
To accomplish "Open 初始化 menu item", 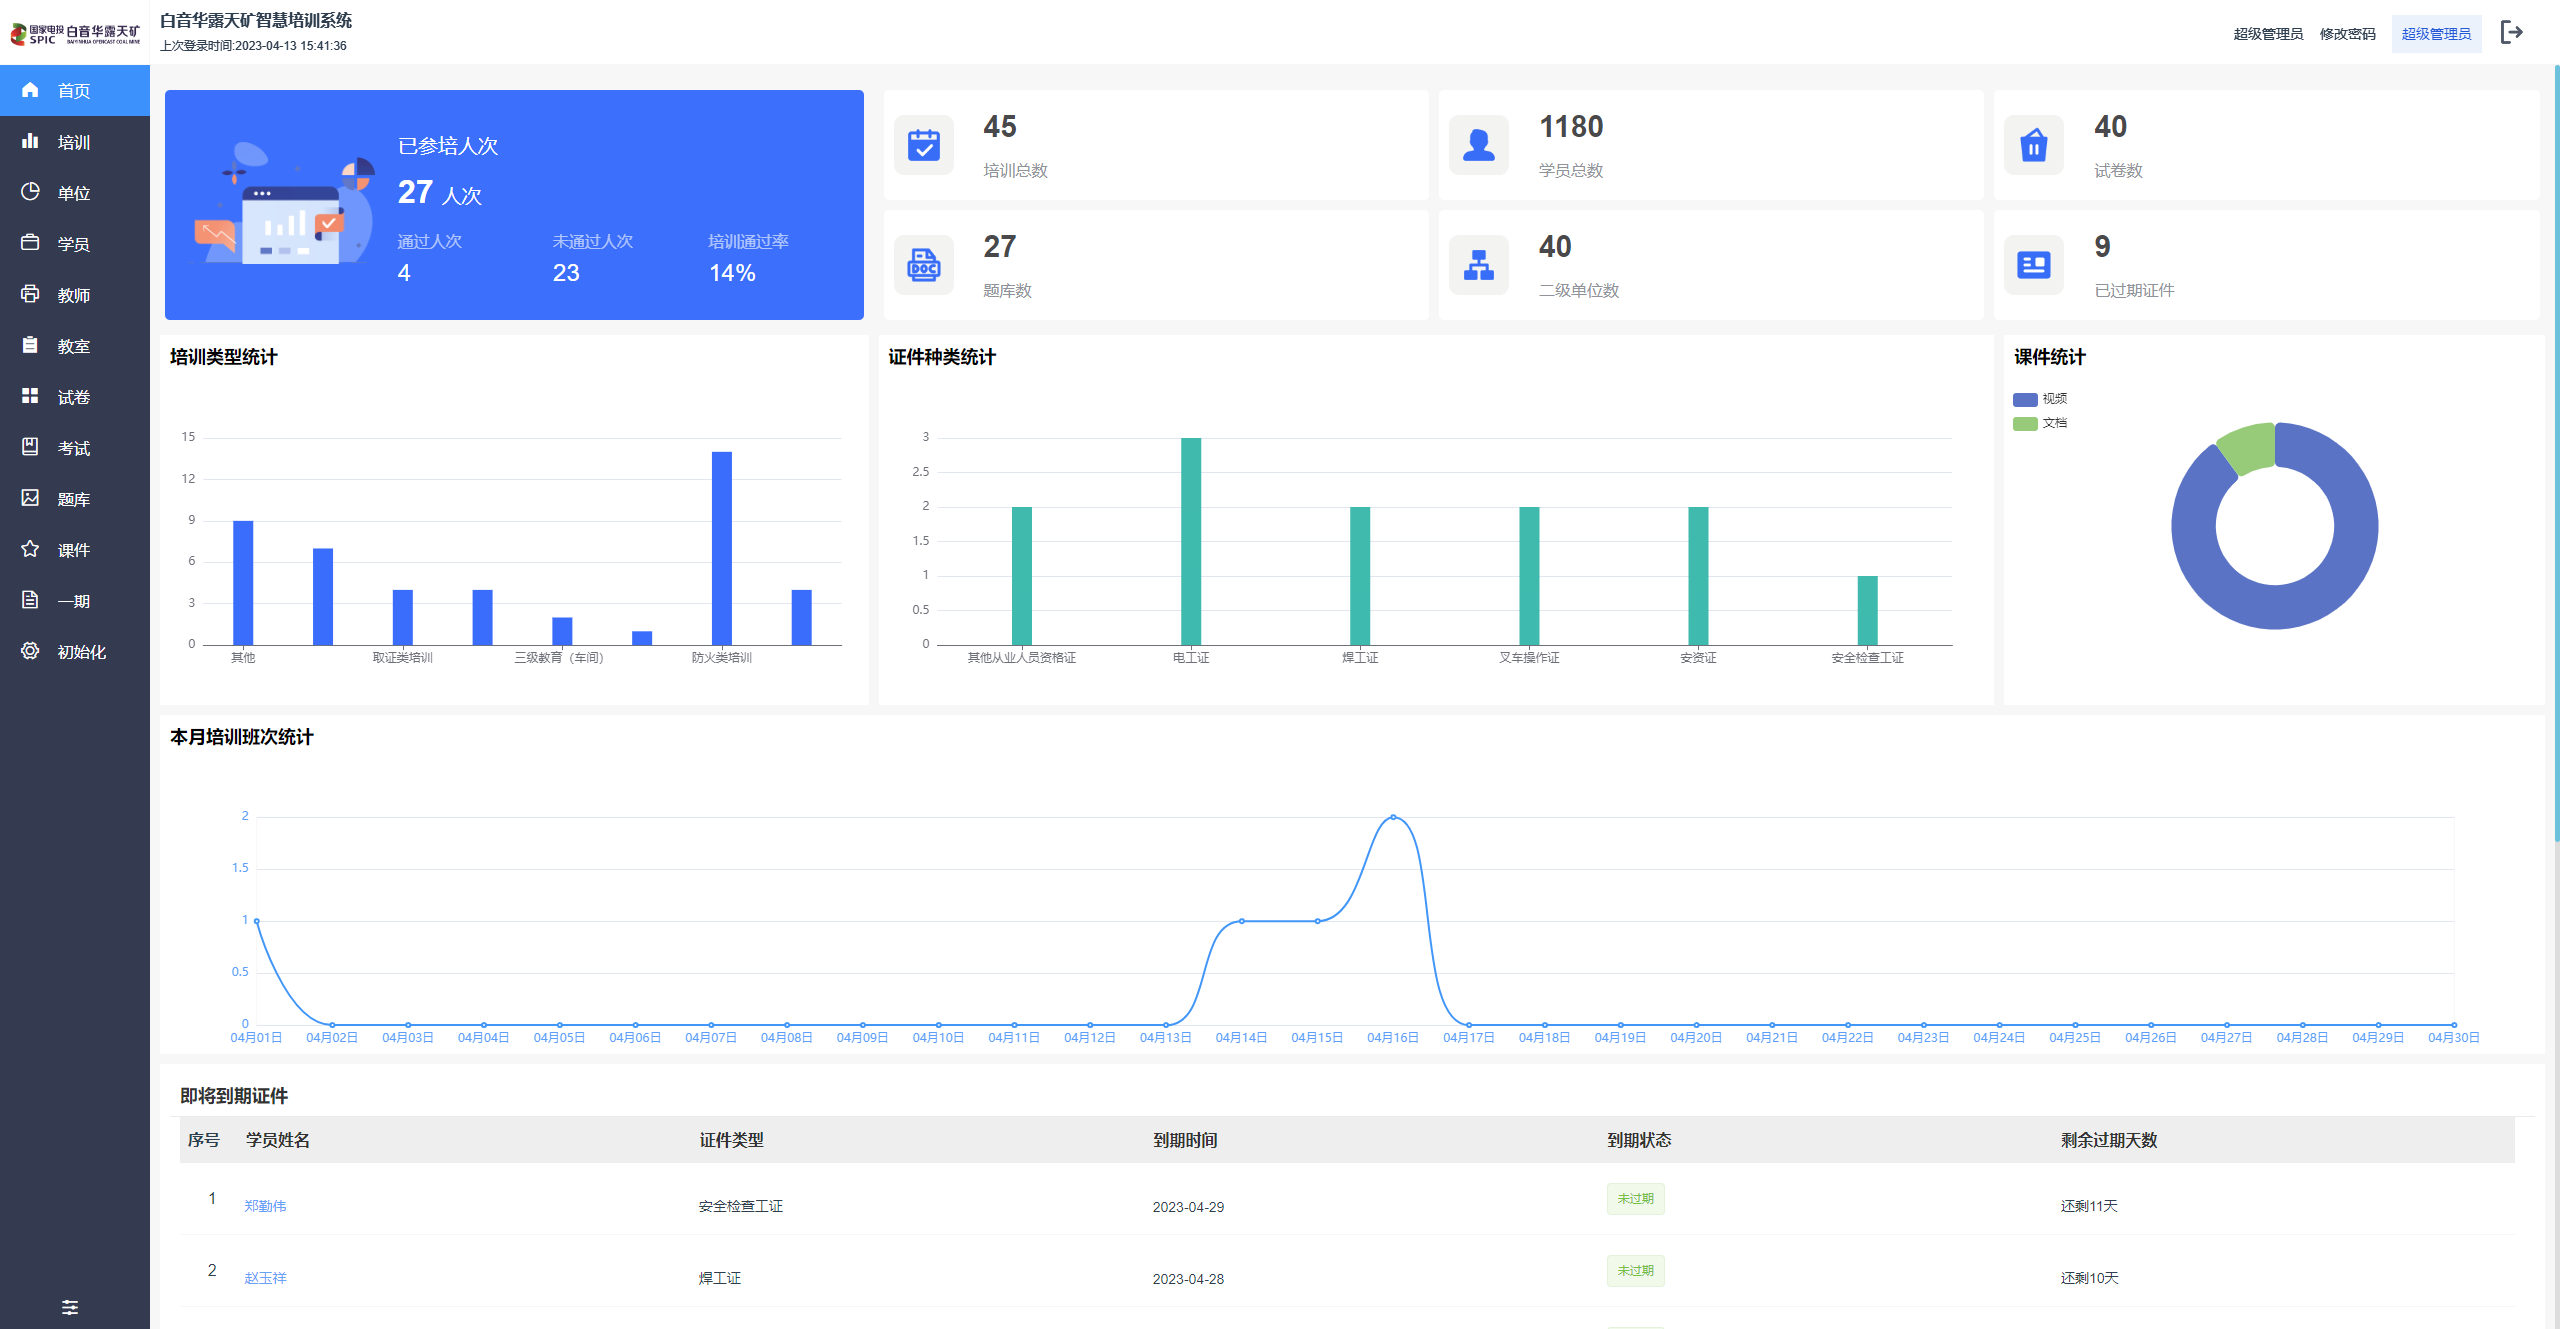I will tap(75, 652).
